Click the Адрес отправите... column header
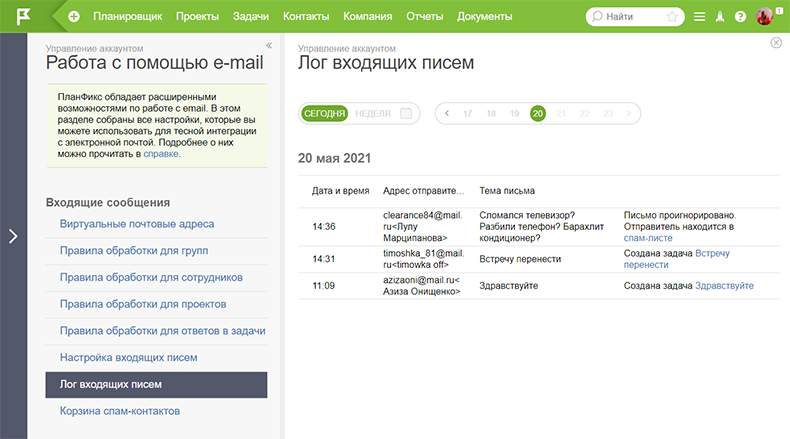Screen dimensions: 790x439 pyautogui.click(x=423, y=191)
